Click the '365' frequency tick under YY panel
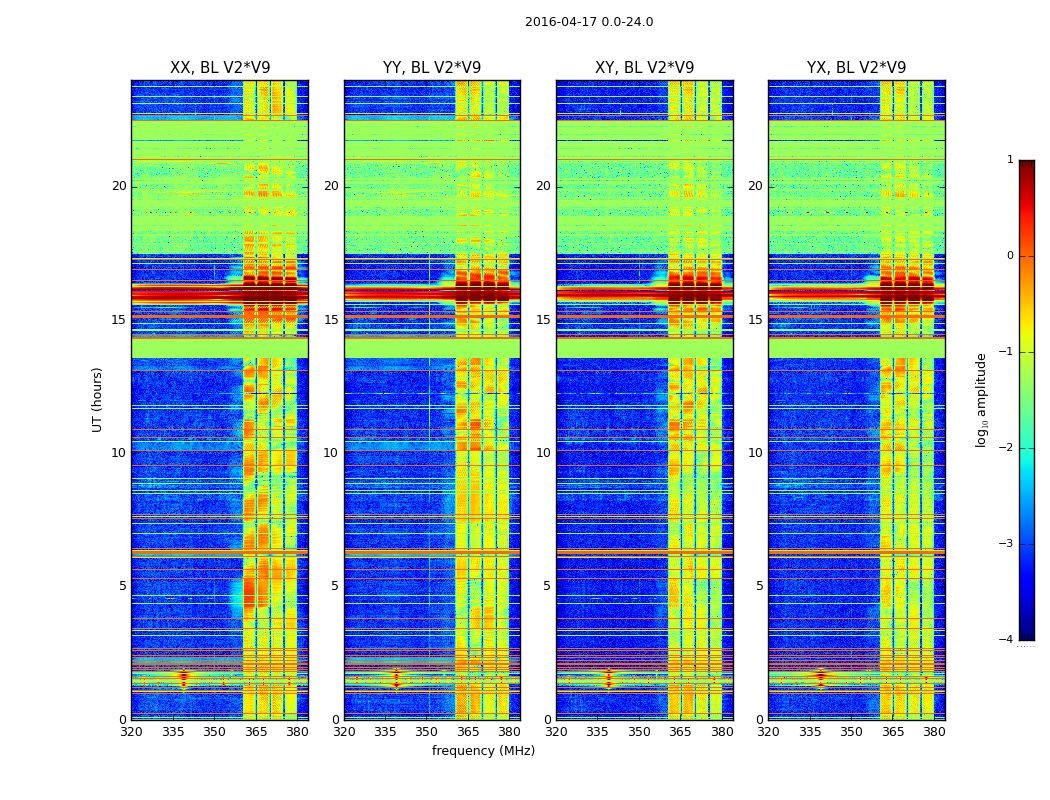Screen dimensions: 1050x800 pos(468,732)
